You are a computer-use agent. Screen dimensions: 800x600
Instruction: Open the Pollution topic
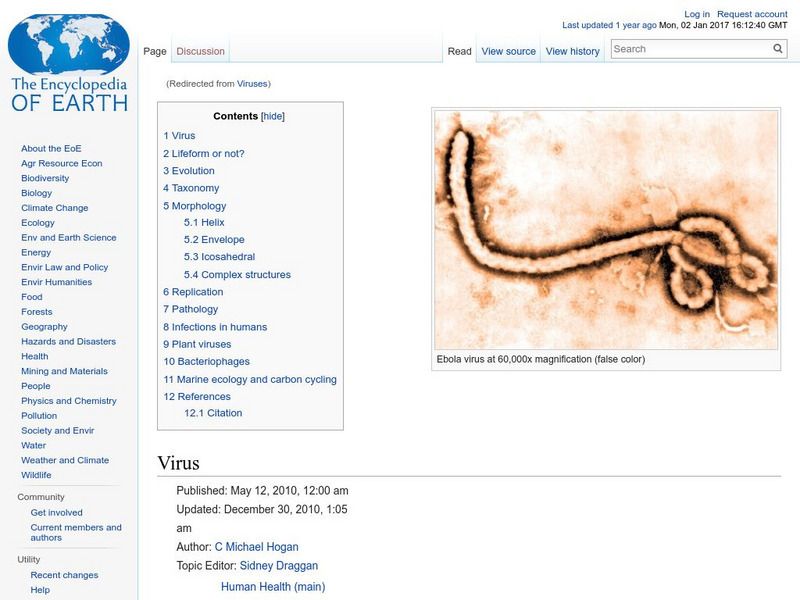(39, 415)
